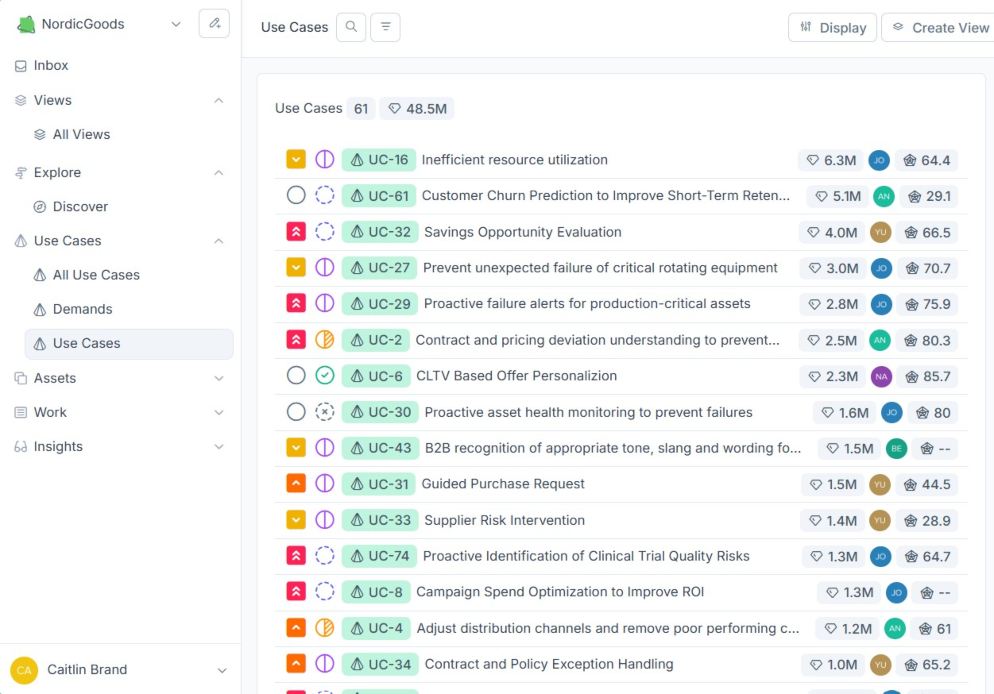Click the YU avatar on the UC-32 row

(881, 233)
